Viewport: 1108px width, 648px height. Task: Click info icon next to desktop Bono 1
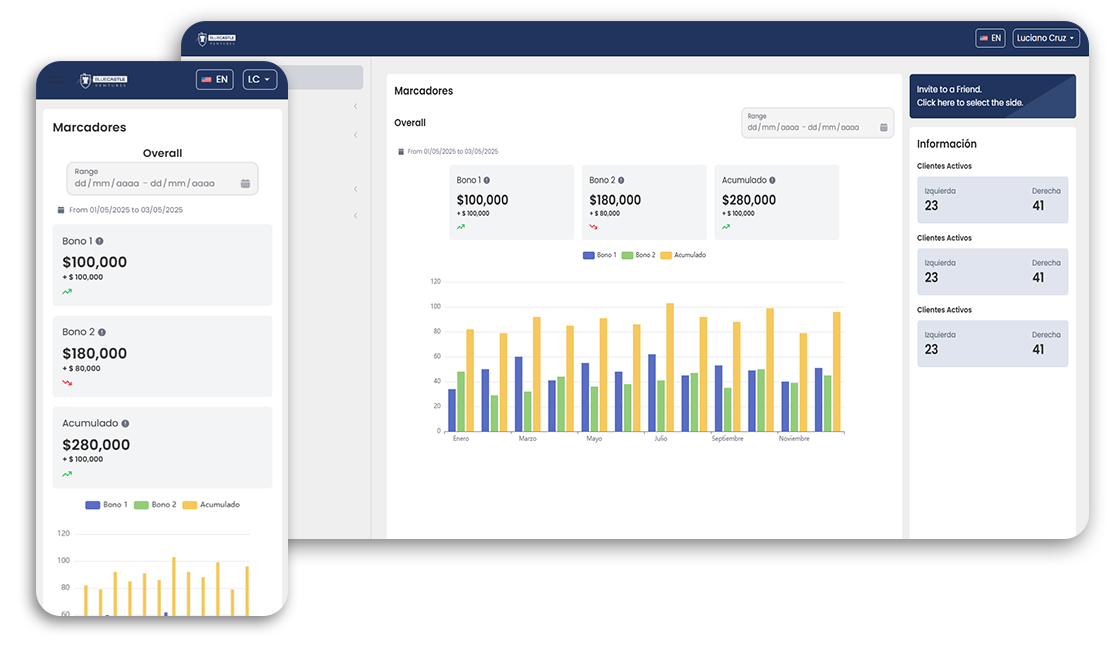coord(487,180)
